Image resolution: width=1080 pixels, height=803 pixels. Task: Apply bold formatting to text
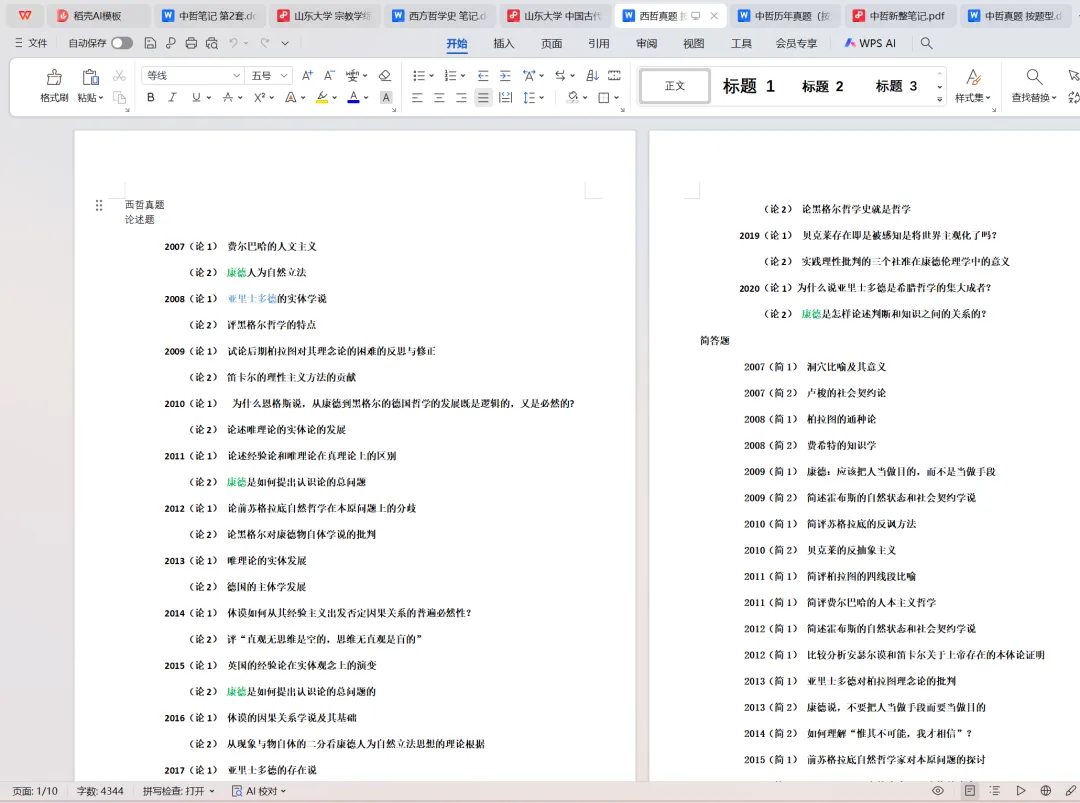[x=152, y=97]
